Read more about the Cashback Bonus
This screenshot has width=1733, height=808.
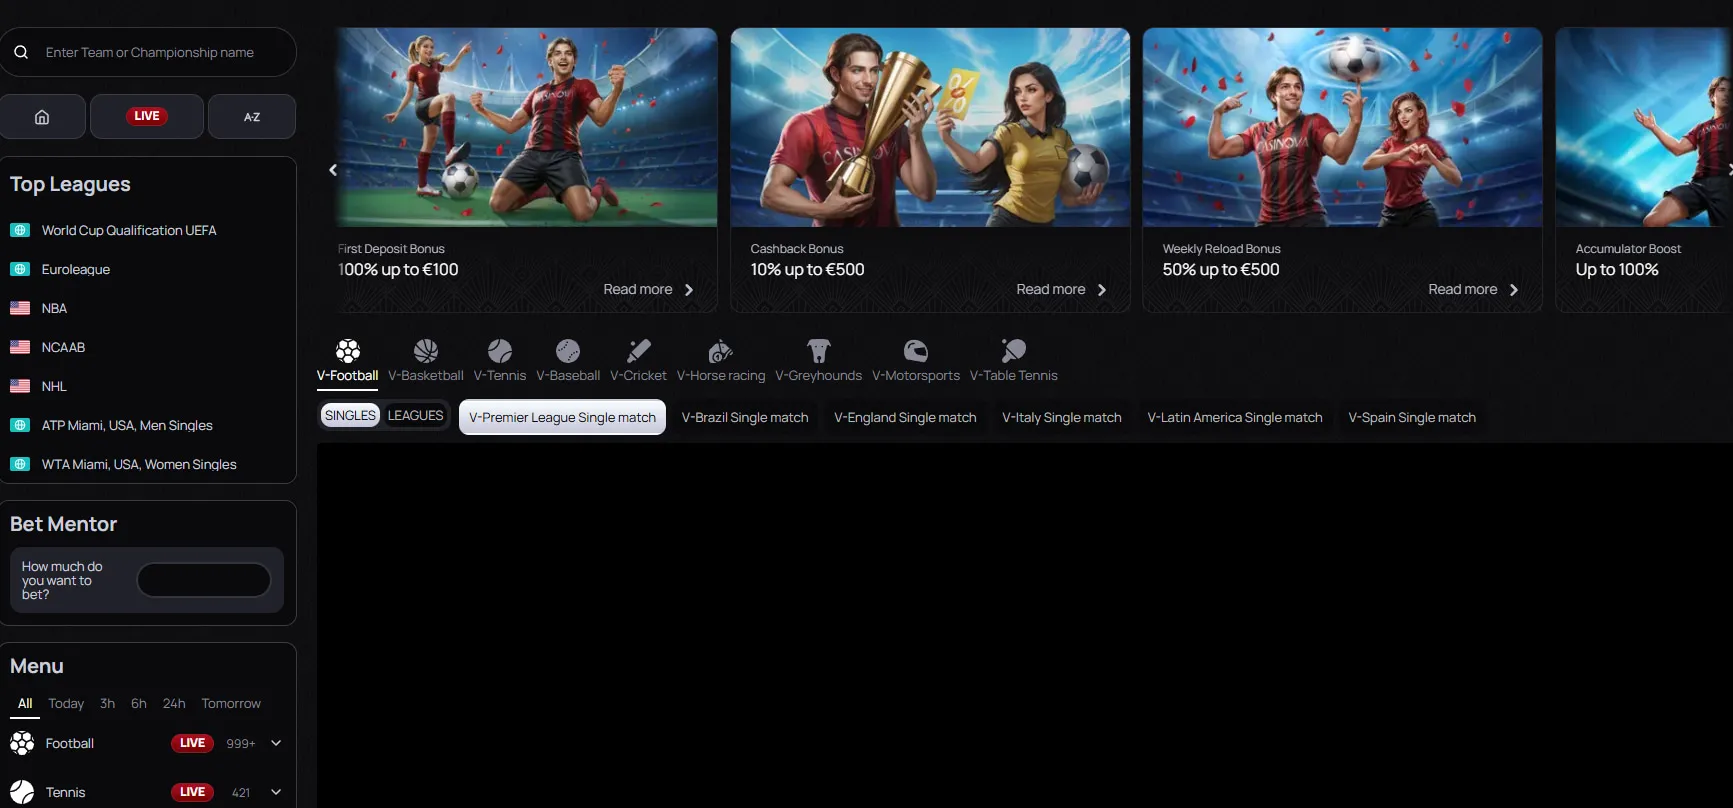click(x=1060, y=290)
